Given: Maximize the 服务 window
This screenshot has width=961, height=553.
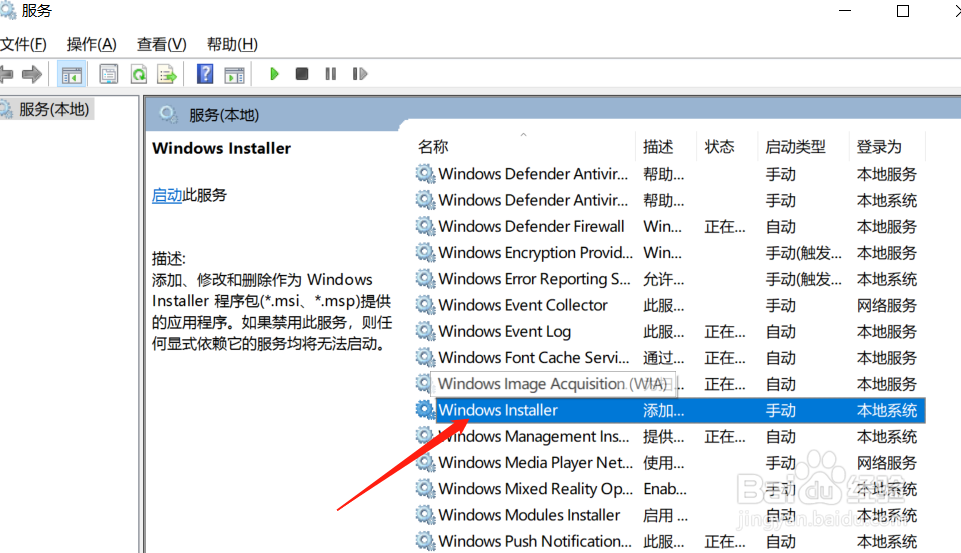Looking at the screenshot, I should tap(903, 11).
